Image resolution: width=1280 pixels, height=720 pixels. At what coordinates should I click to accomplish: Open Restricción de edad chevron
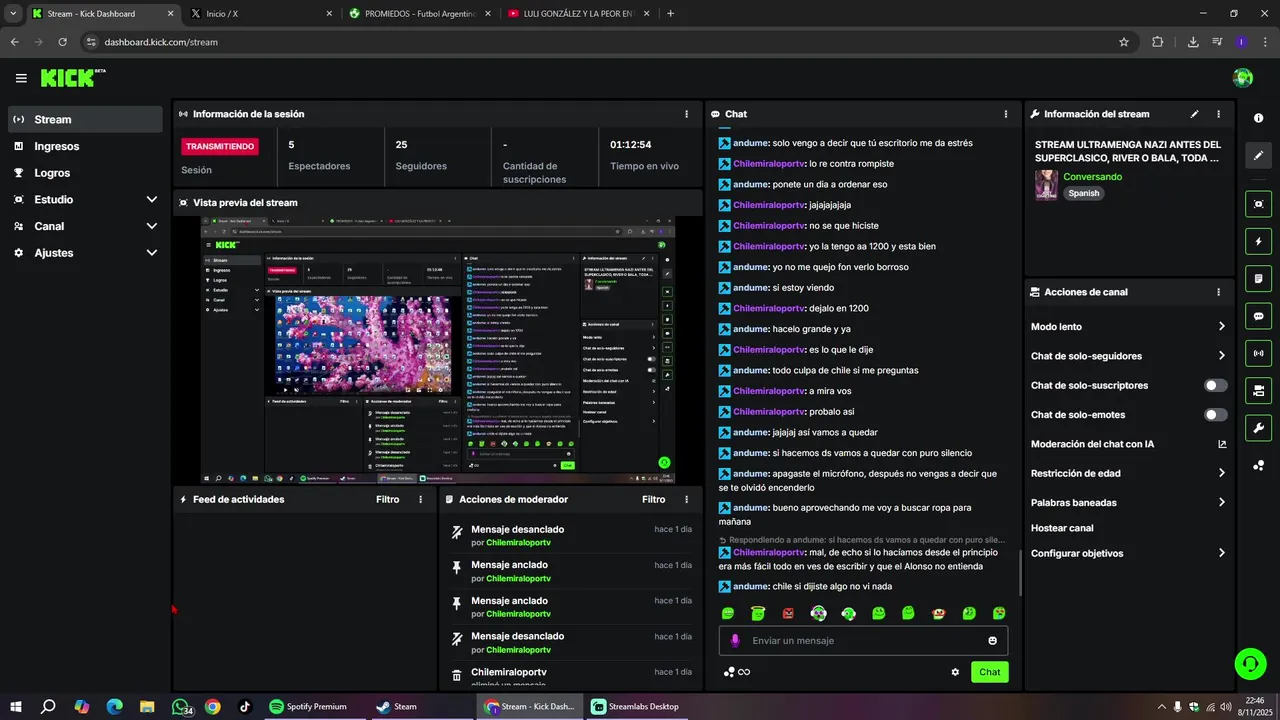1221,473
